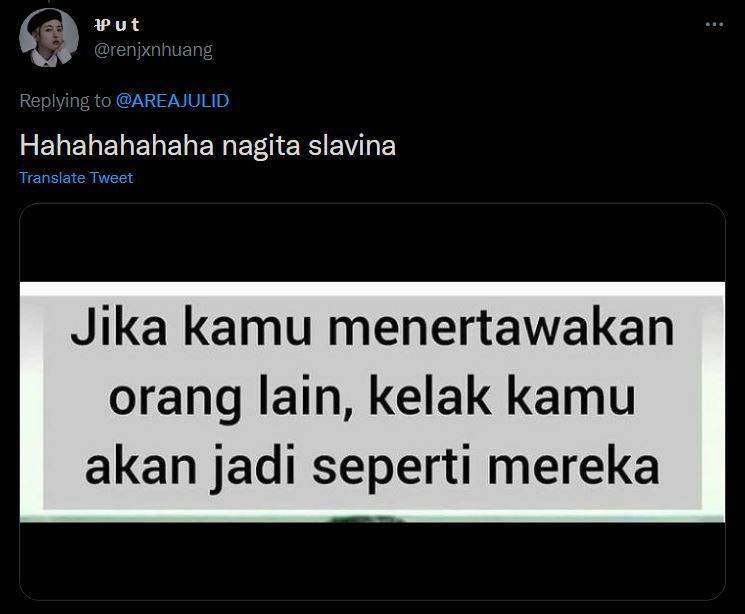745x614 pixels.
Task: Click the black bar below the meme text
Action: click(x=372, y=561)
